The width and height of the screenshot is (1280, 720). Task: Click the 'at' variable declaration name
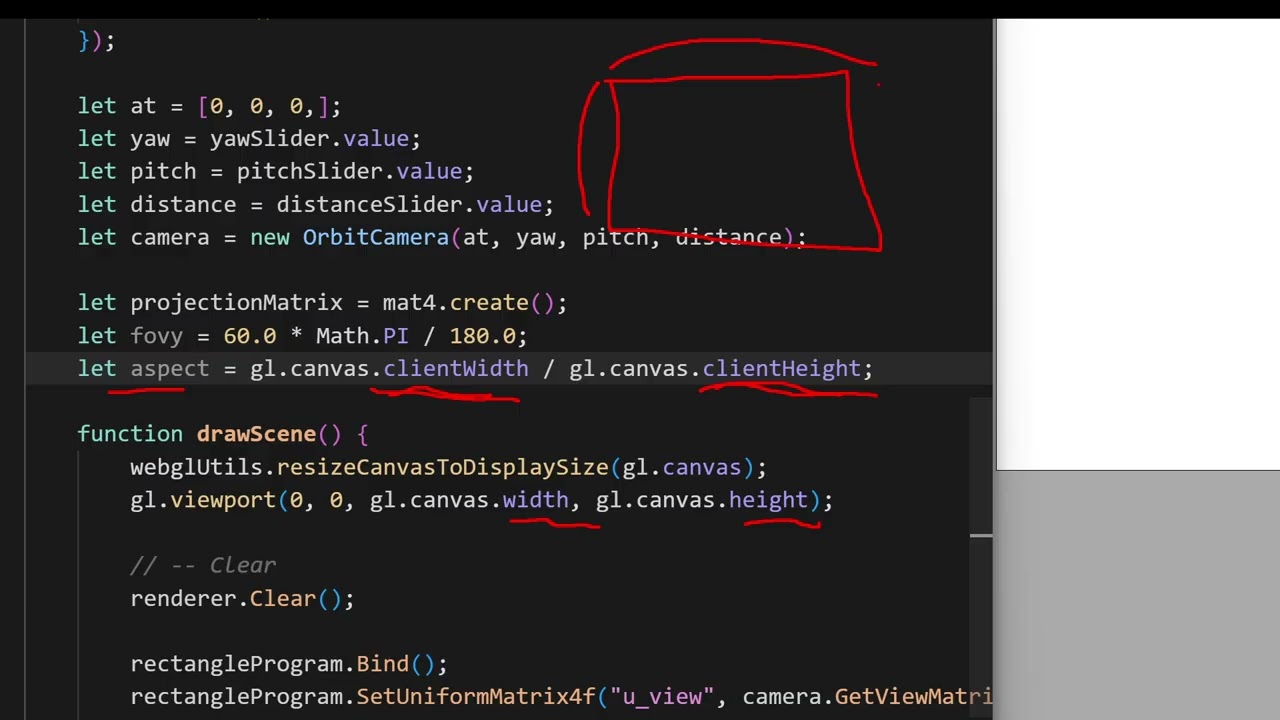pyautogui.click(x=143, y=106)
